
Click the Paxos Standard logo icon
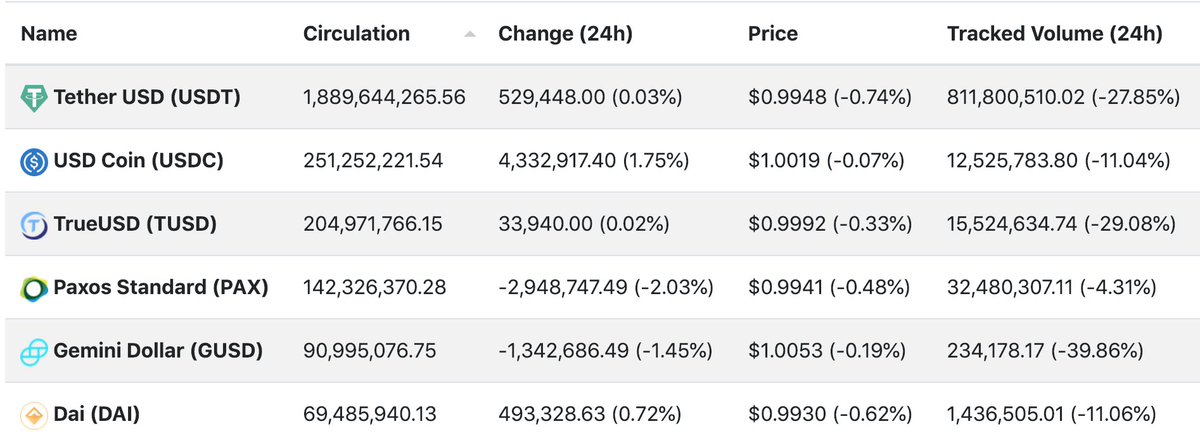click(34, 288)
